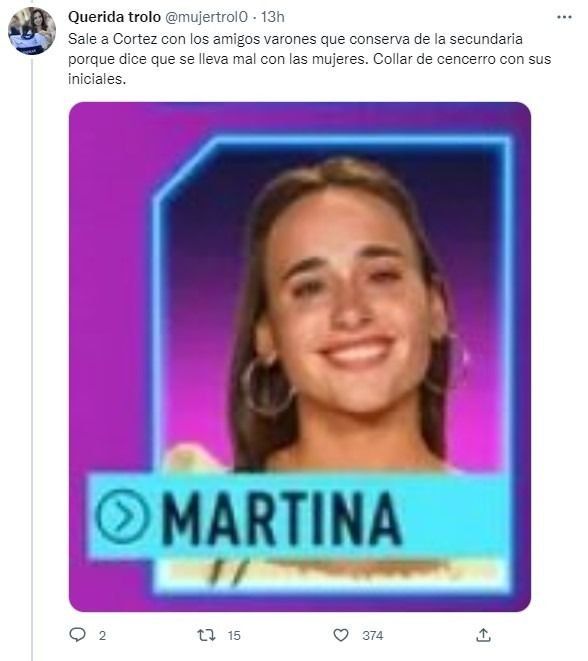
Task: Open Querida trolo's profile avatar picture
Action: point(32,31)
